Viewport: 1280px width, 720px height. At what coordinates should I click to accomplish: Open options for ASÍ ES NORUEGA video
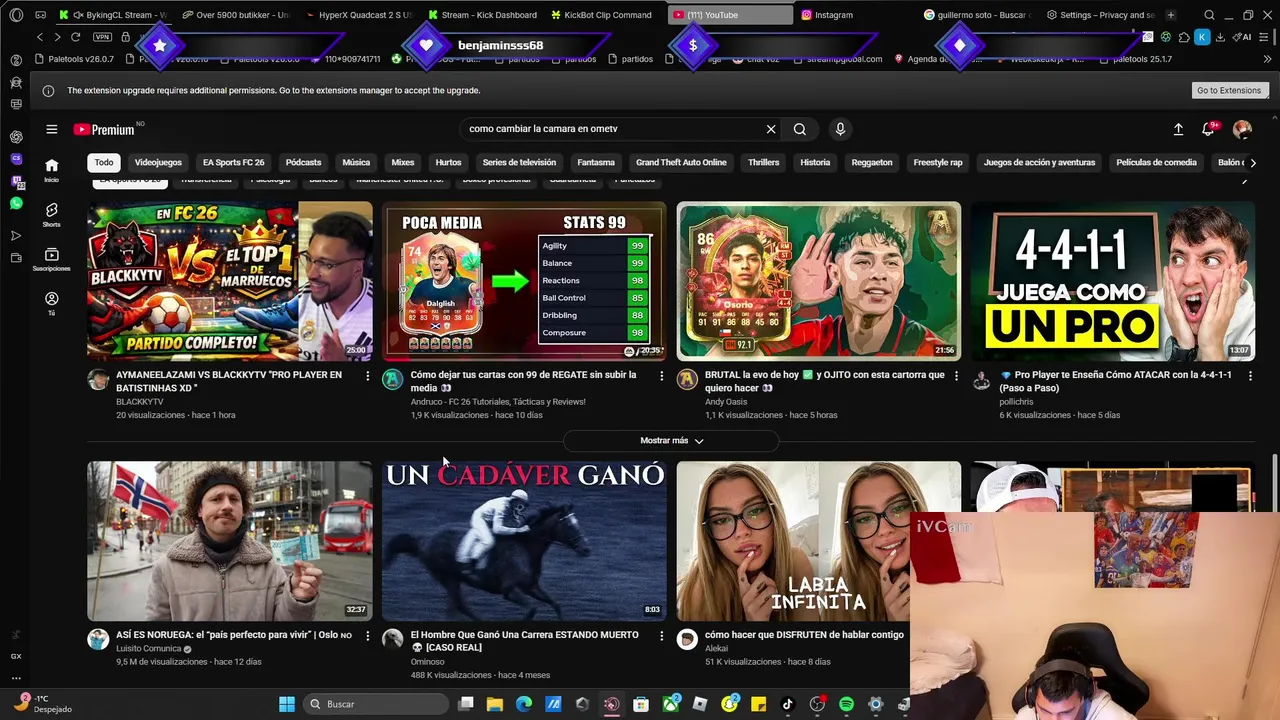(367, 635)
